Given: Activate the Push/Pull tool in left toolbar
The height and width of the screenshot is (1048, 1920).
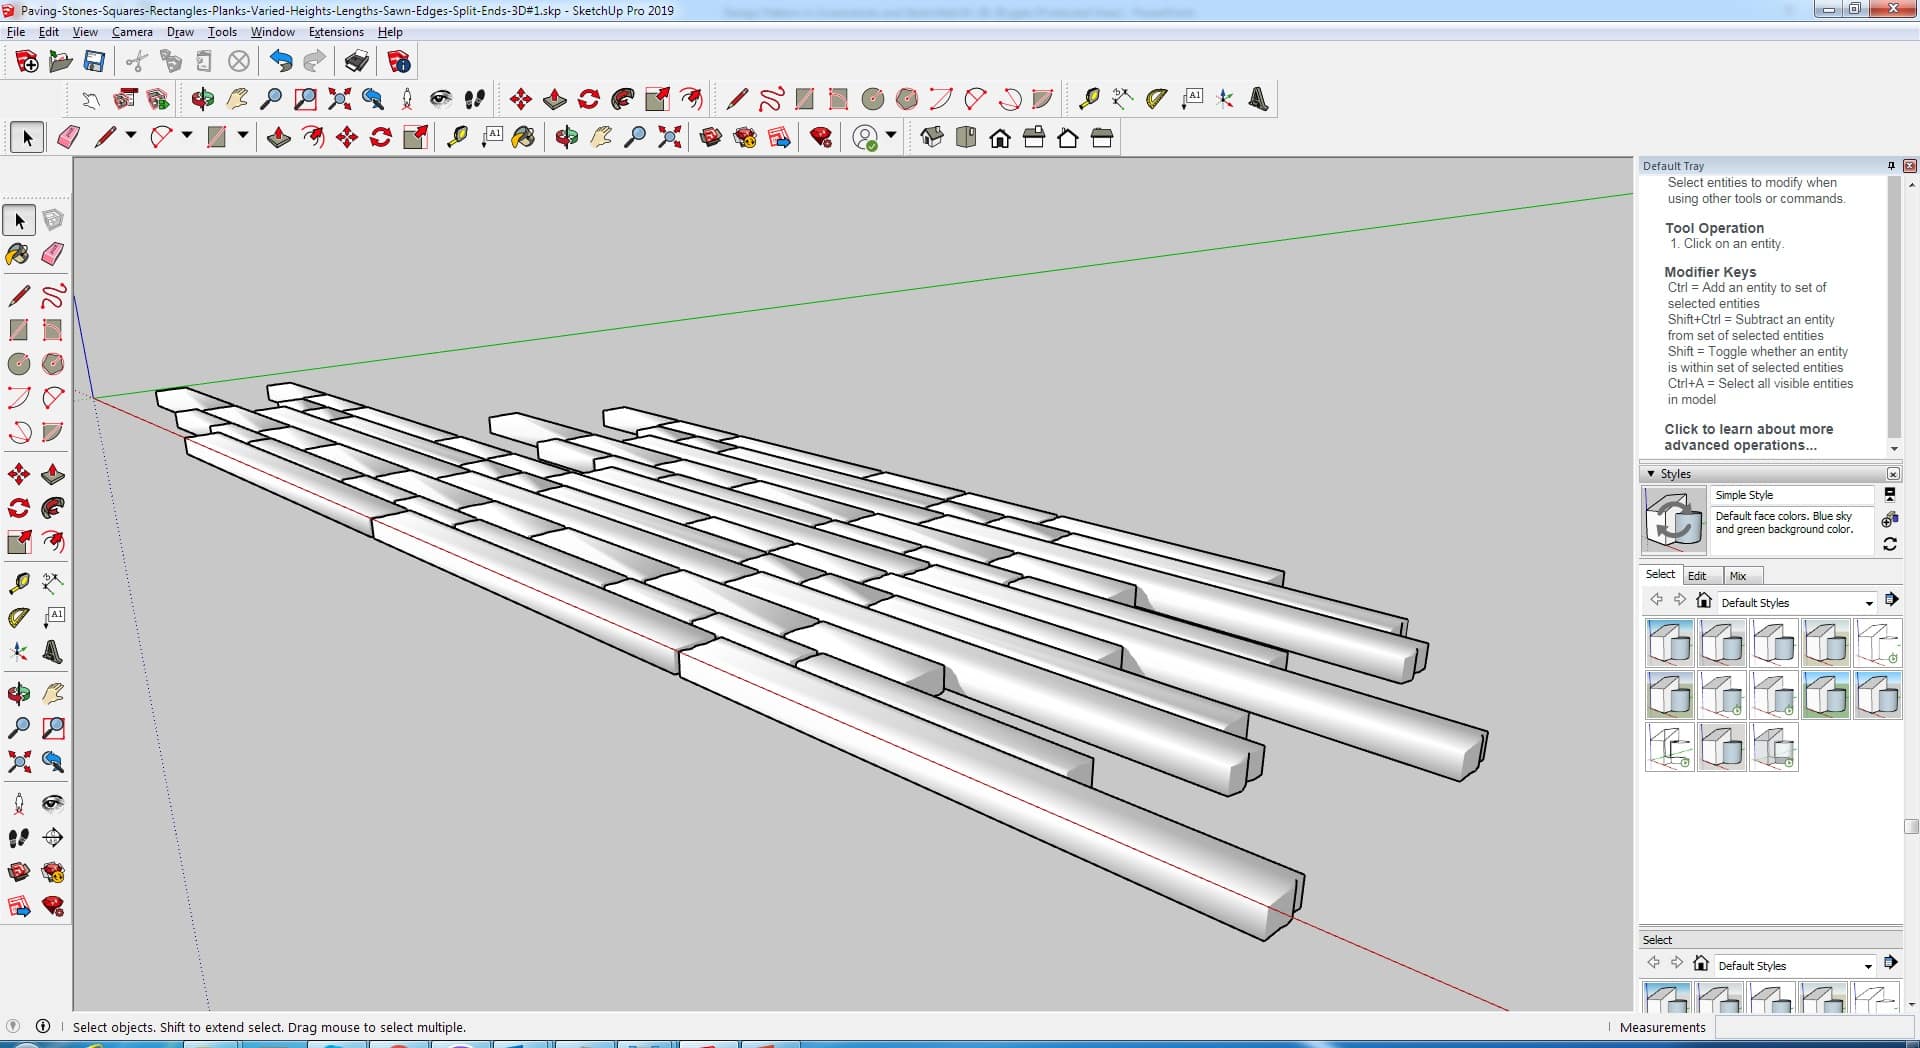Looking at the screenshot, I should 53,474.
